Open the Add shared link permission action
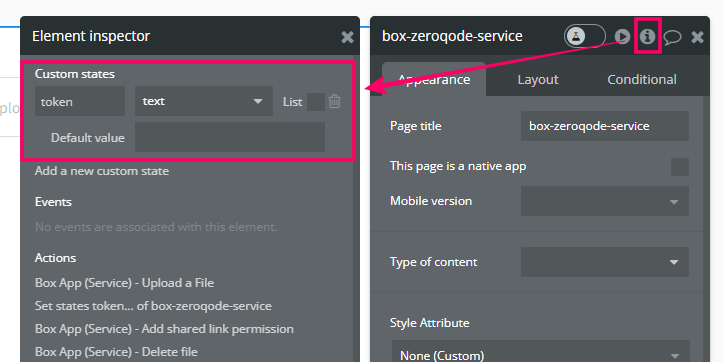Viewport: 724px width, 362px height. tap(164, 329)
